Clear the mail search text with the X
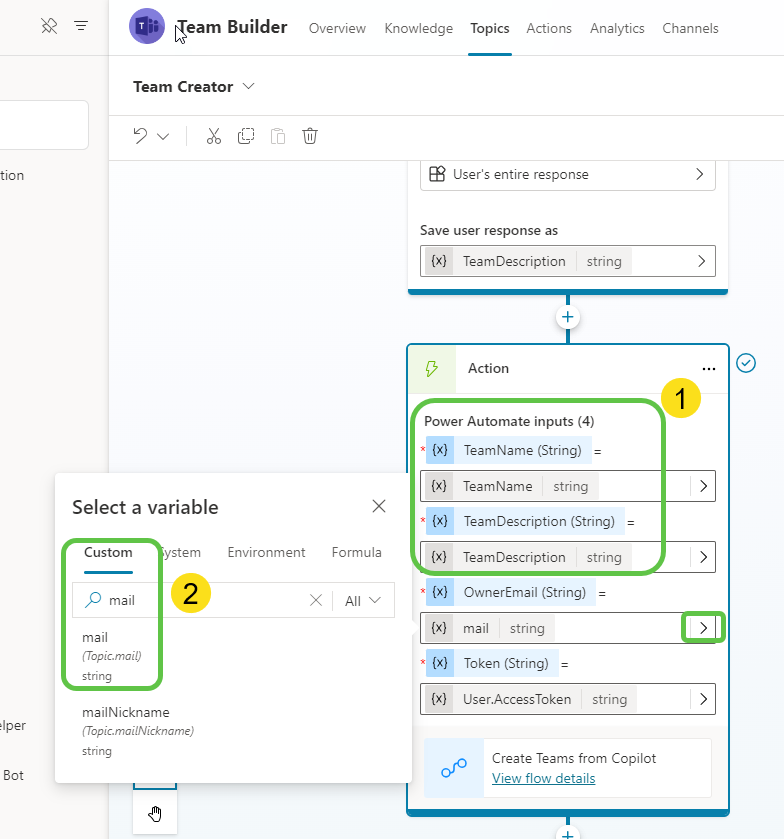 point(316,600)
